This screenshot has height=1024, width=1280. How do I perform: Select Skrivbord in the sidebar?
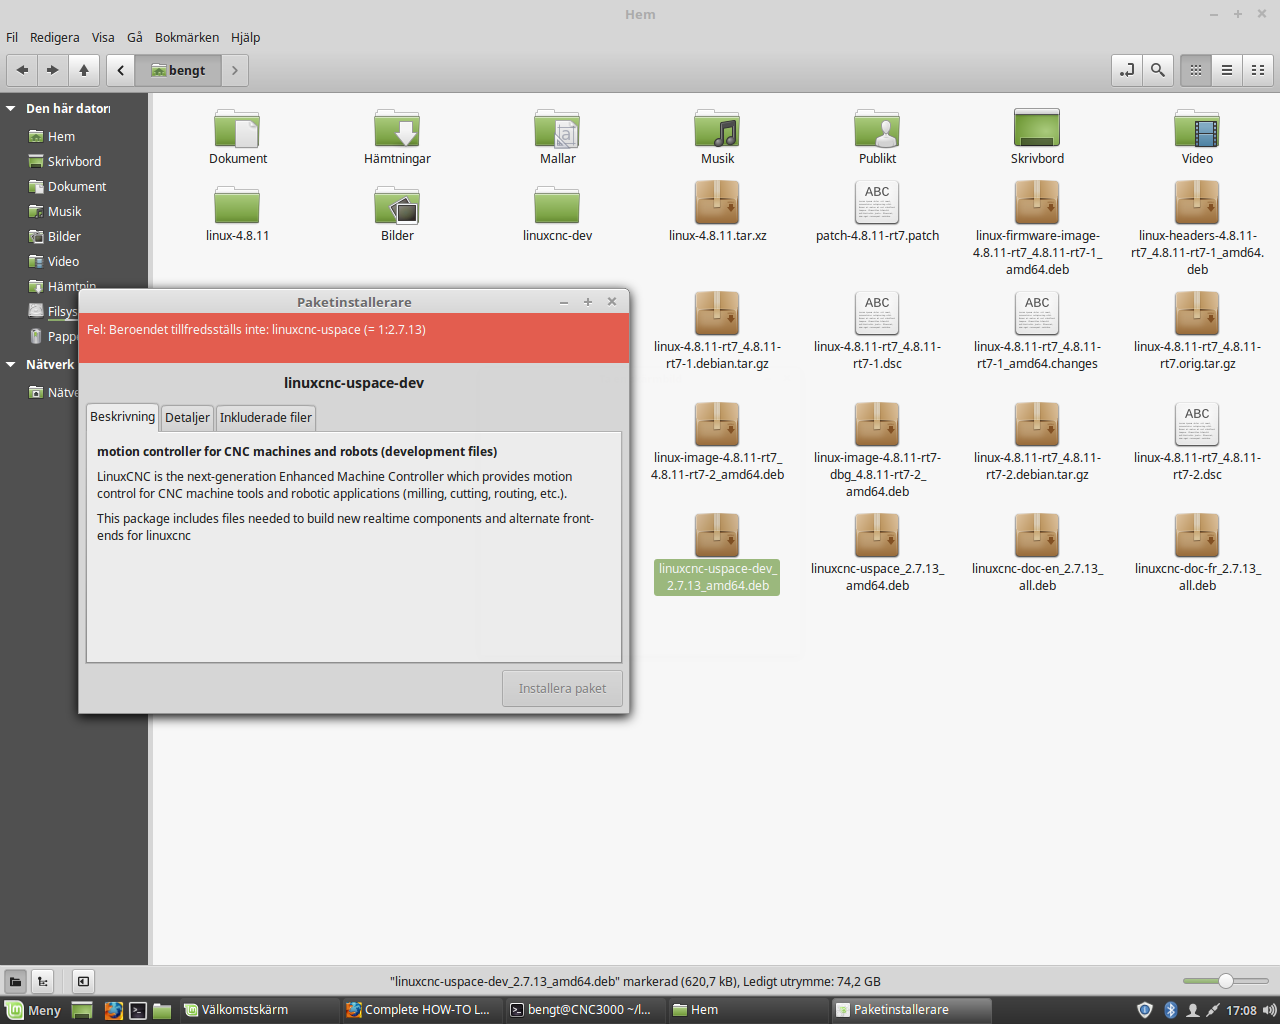point(74,161)
